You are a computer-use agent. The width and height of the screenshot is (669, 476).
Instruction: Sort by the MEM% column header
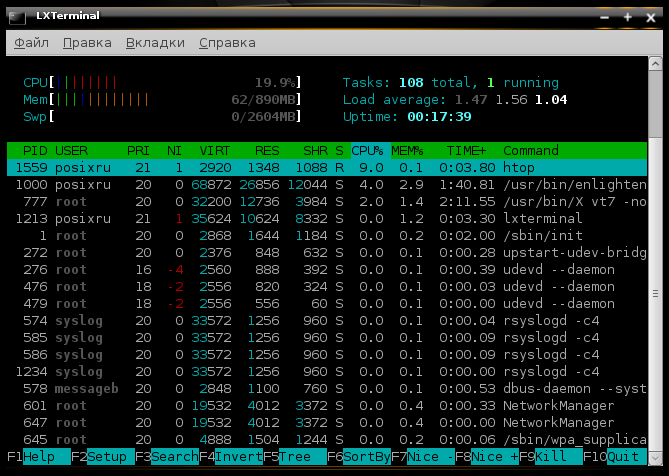click(x=407, y=151)
